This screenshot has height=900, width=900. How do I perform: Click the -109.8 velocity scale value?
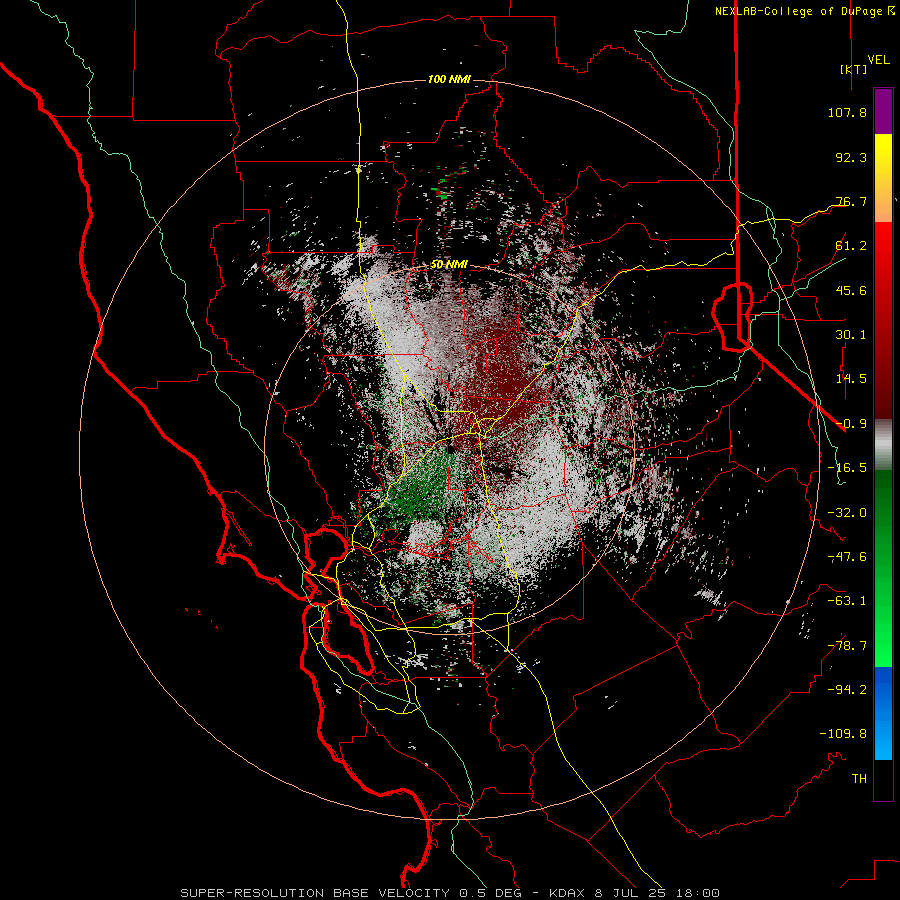point(843,734)
